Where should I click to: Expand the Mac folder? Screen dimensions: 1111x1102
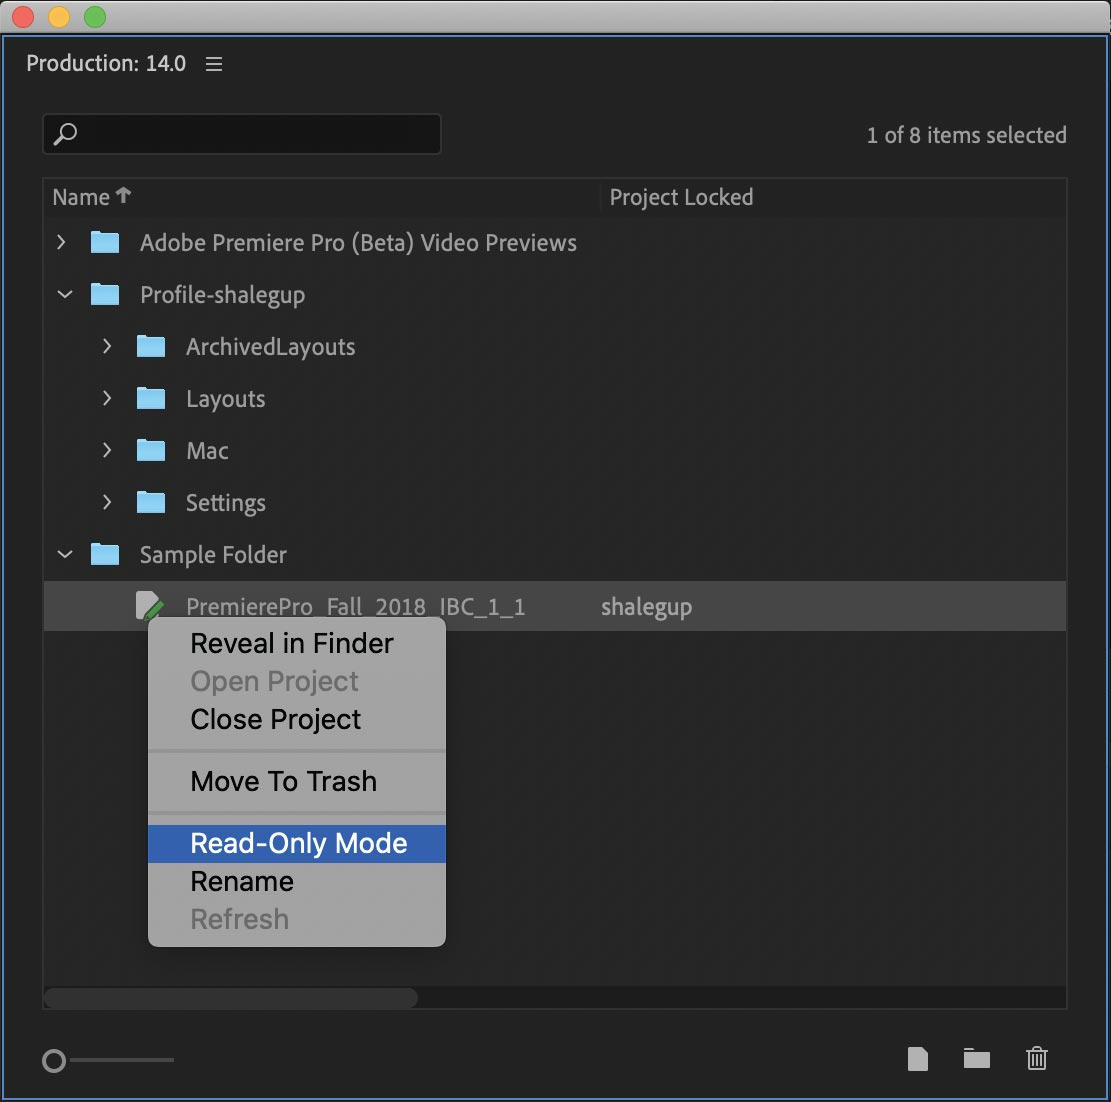tap(107, 450)
